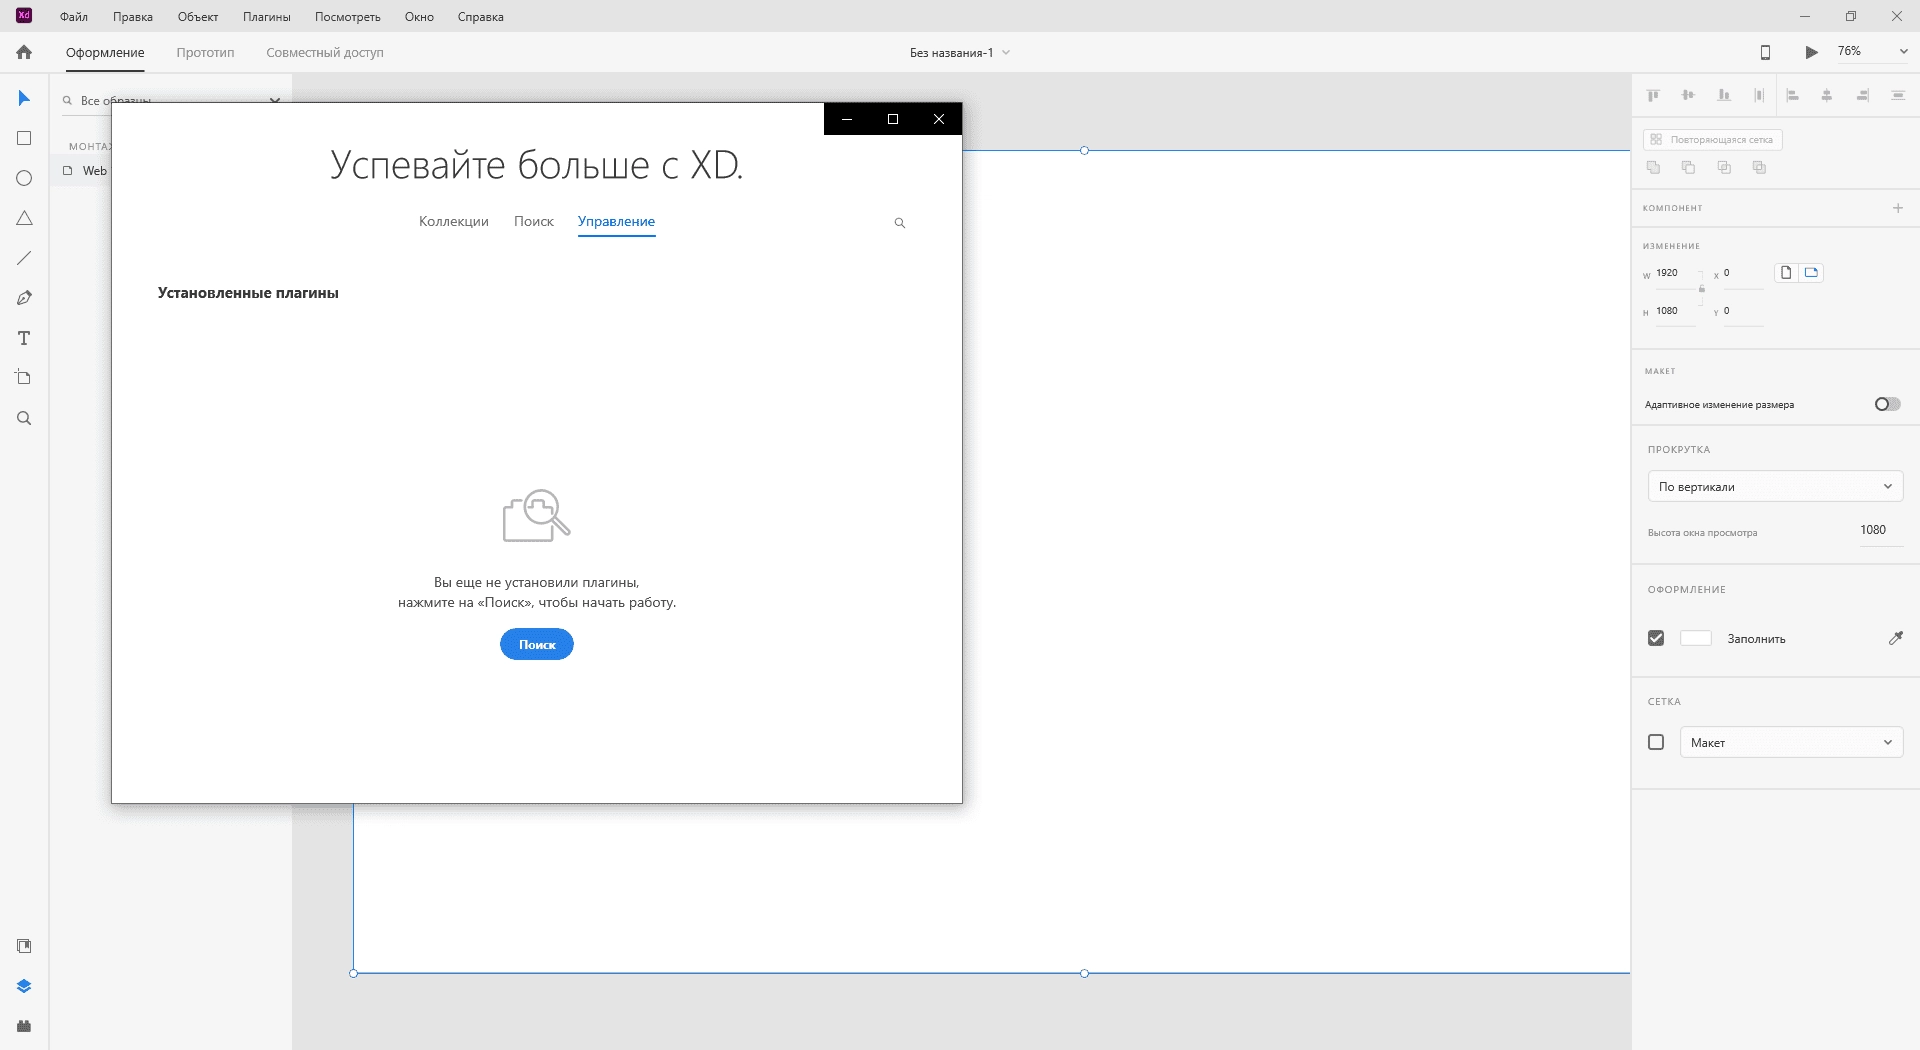Toggle Адаптивное изменение размера switch
The height and width of the screenshot is (1050, 1920).
tap(1887, 404)
